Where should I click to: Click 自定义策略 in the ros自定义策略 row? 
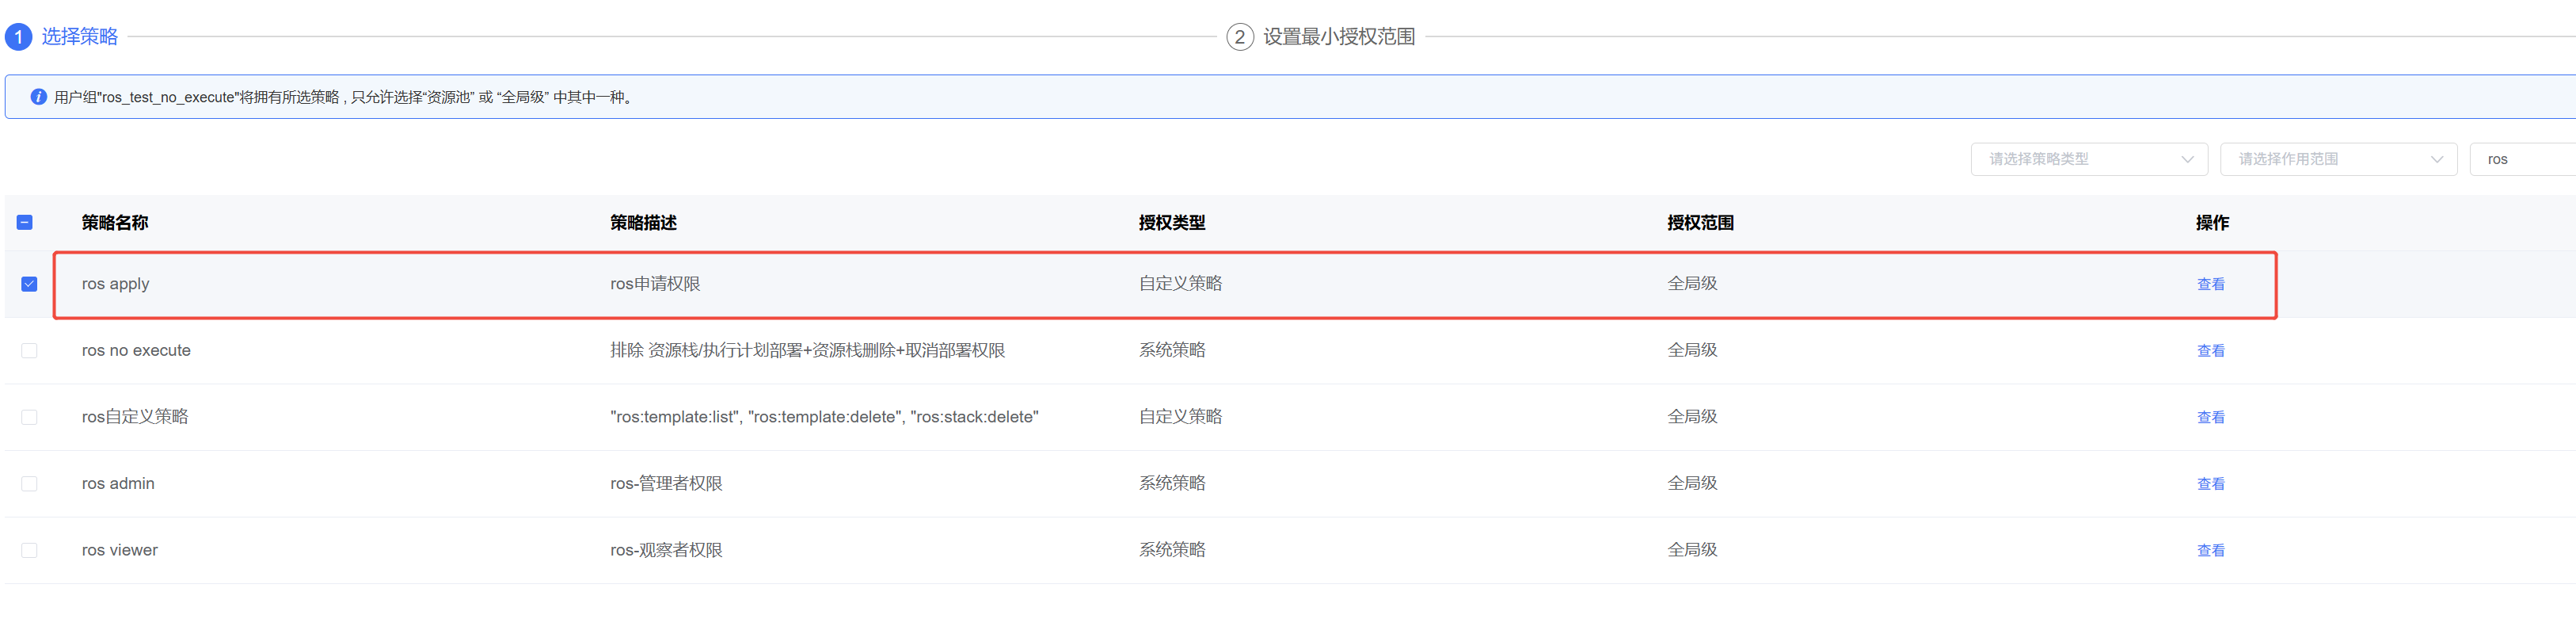coord(1180,416)
